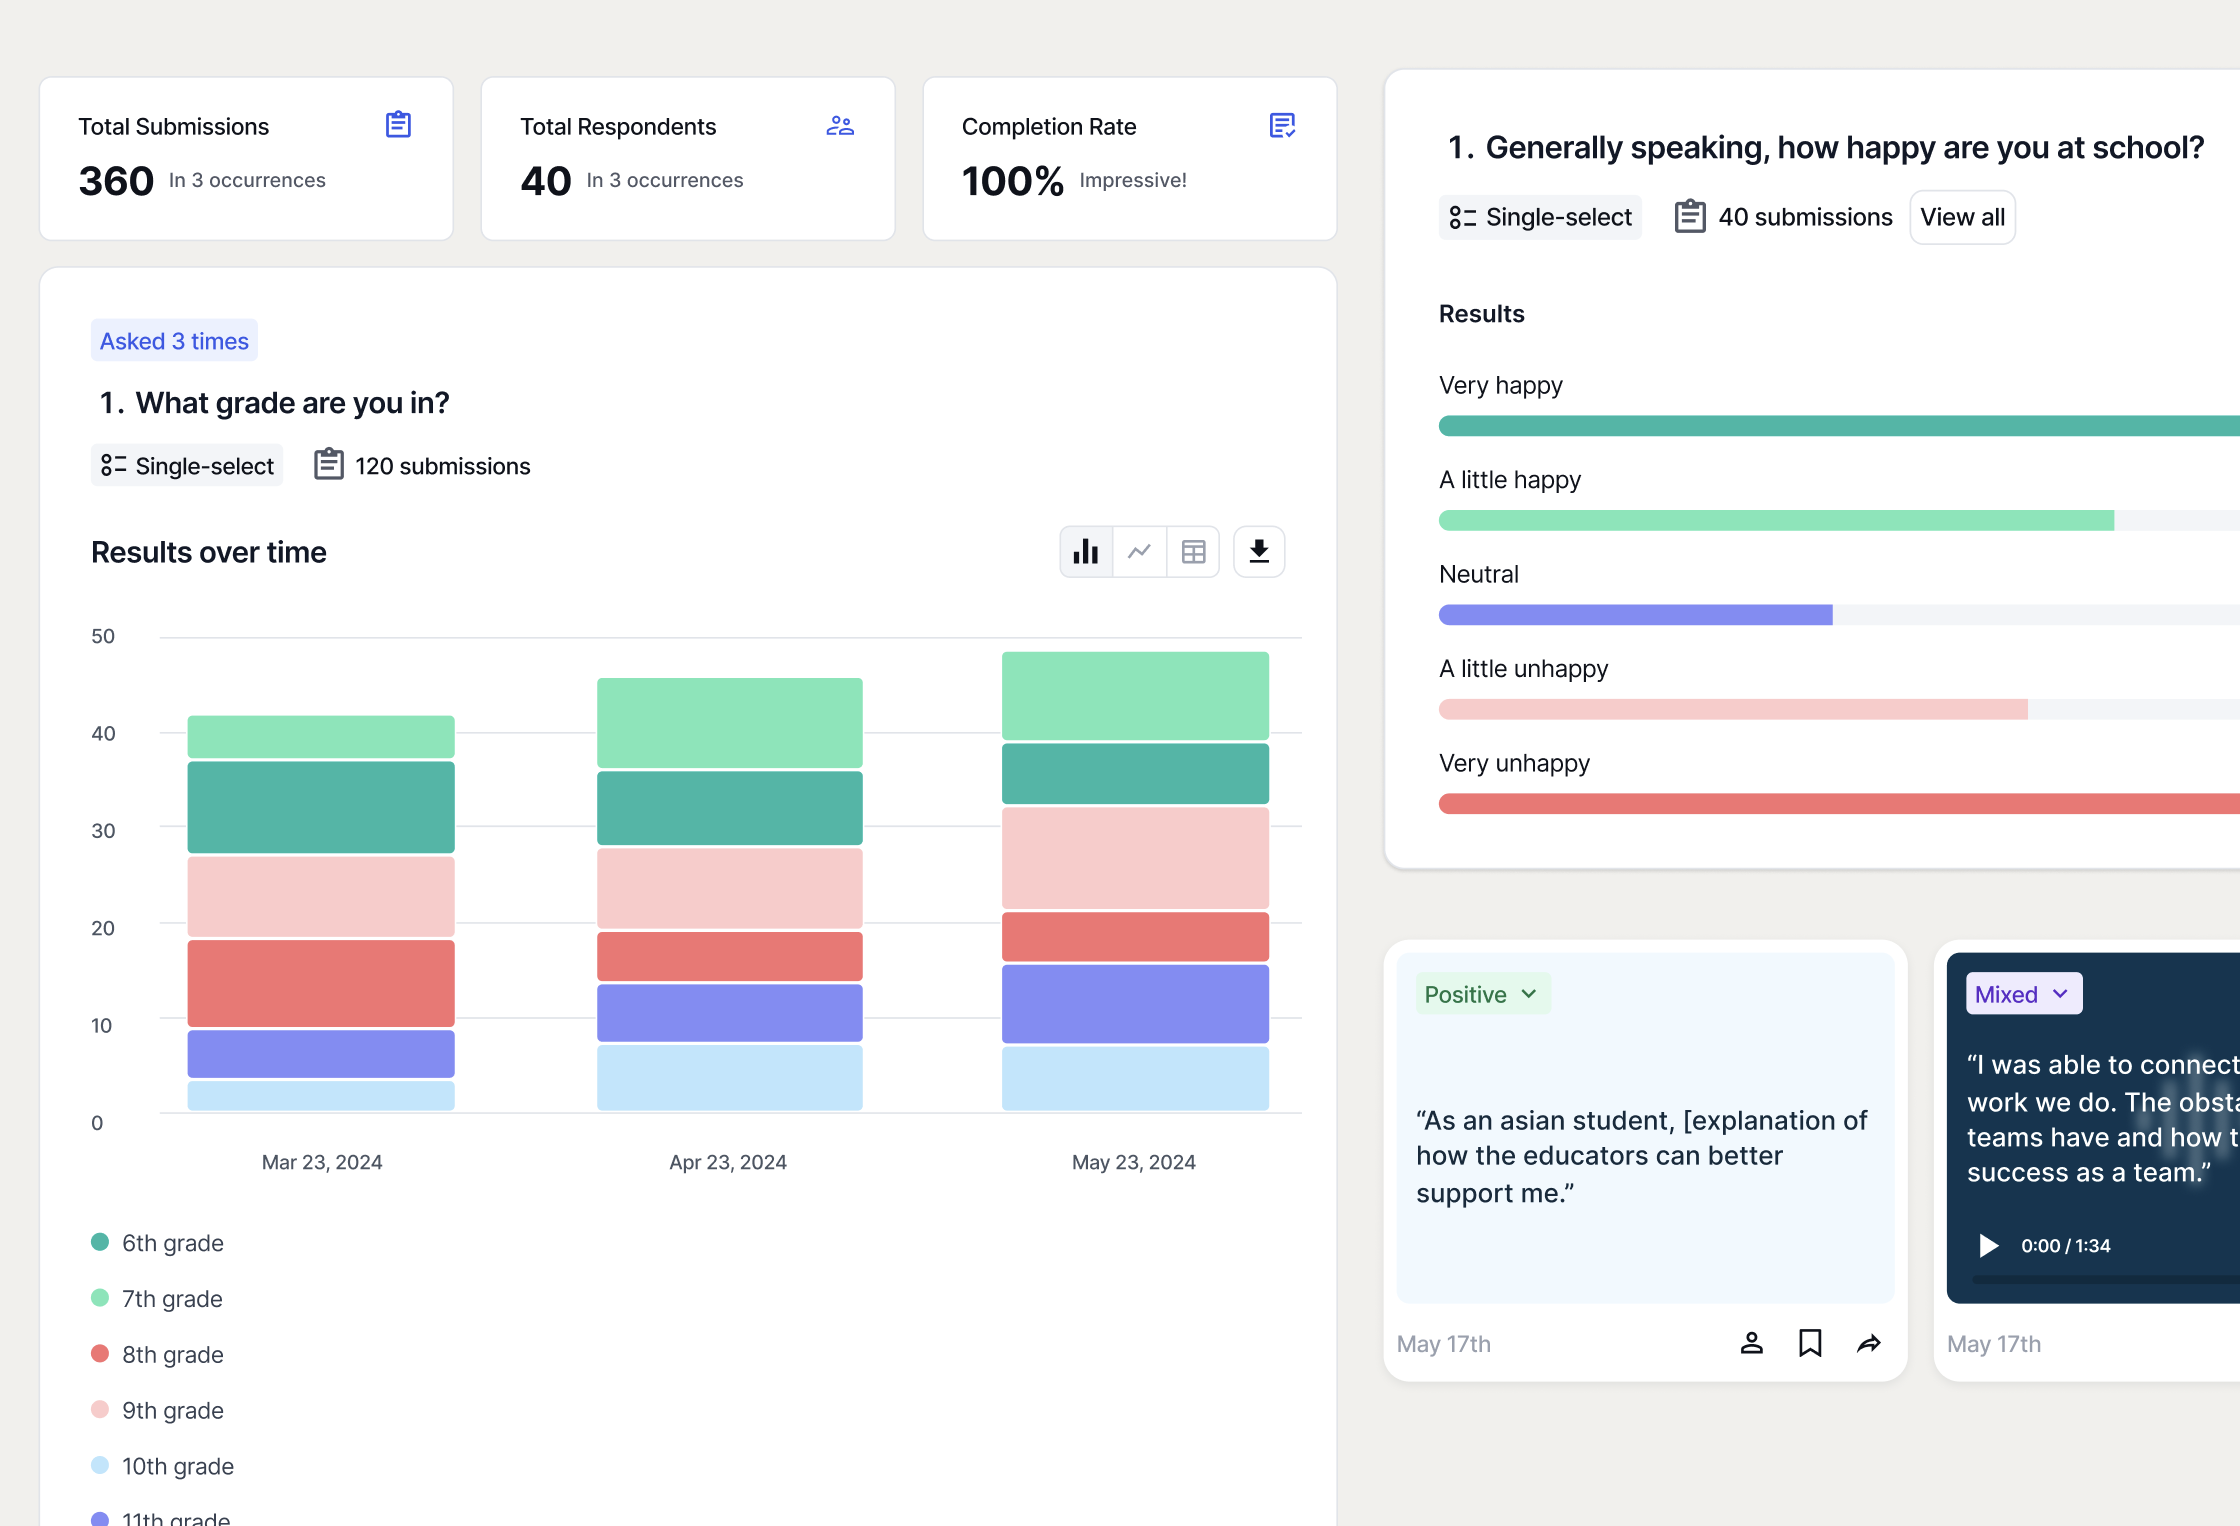This screenshot has width=2240, height=1526.
Task: Open the Positive sentiment dropdown
Action: pyautogui.click(x=1483, y=994)
